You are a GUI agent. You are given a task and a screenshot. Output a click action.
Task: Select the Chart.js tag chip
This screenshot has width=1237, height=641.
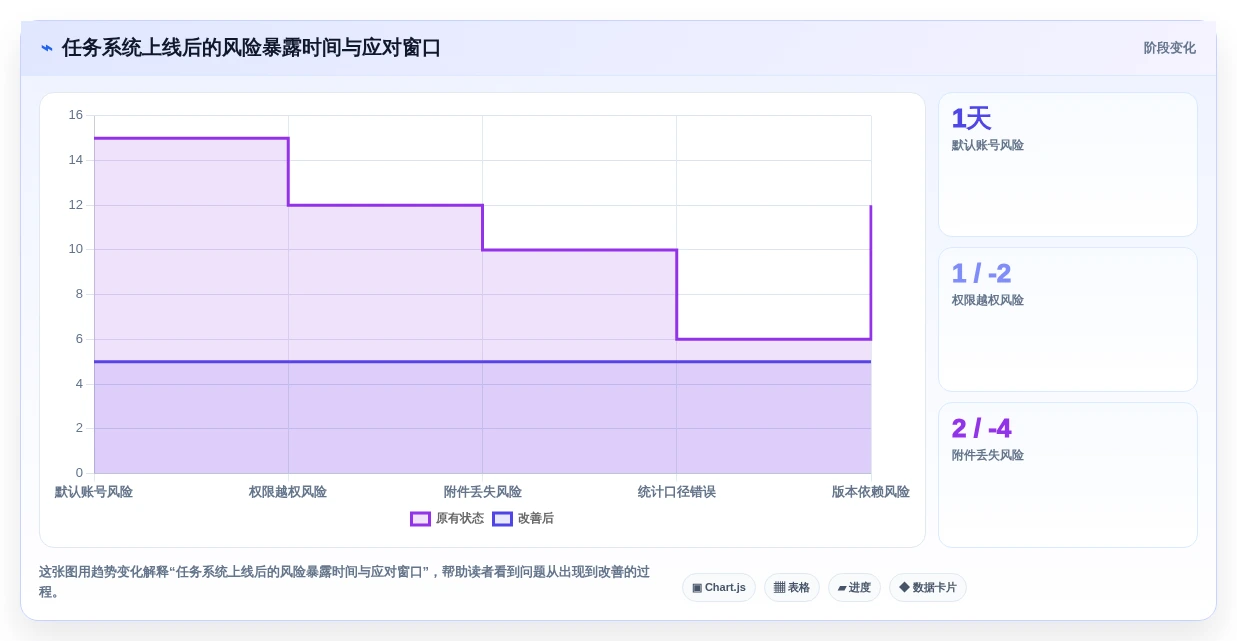[719, 588]
